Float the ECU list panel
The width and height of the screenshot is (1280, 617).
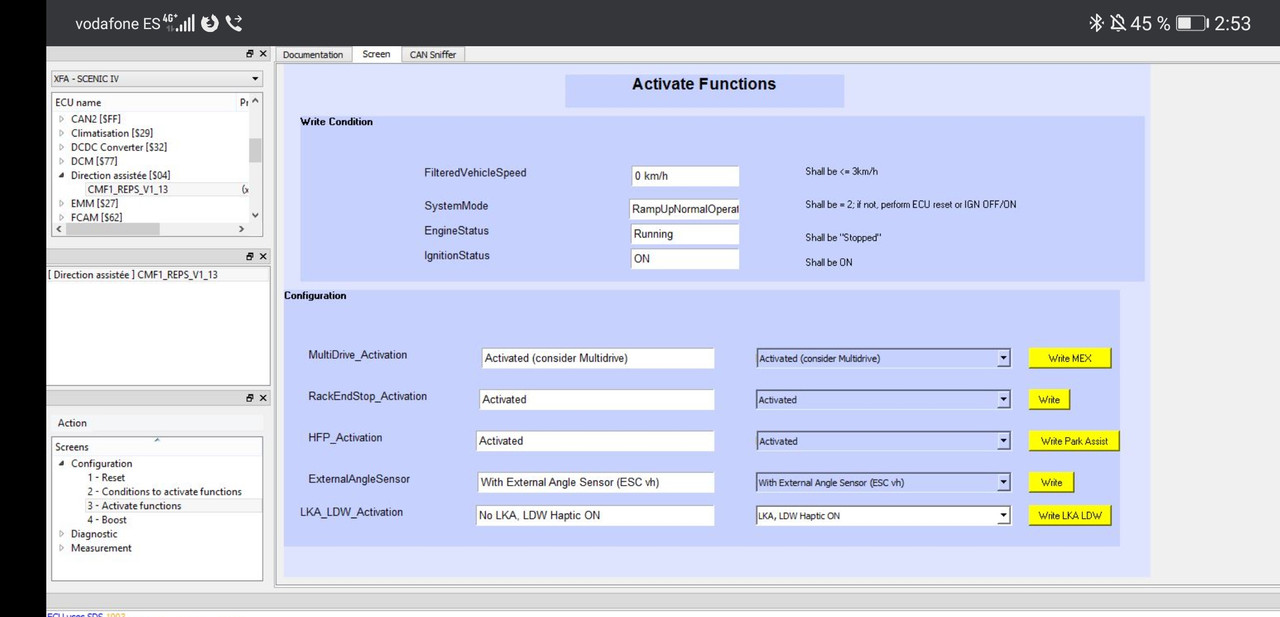click(x=250, y=54)
